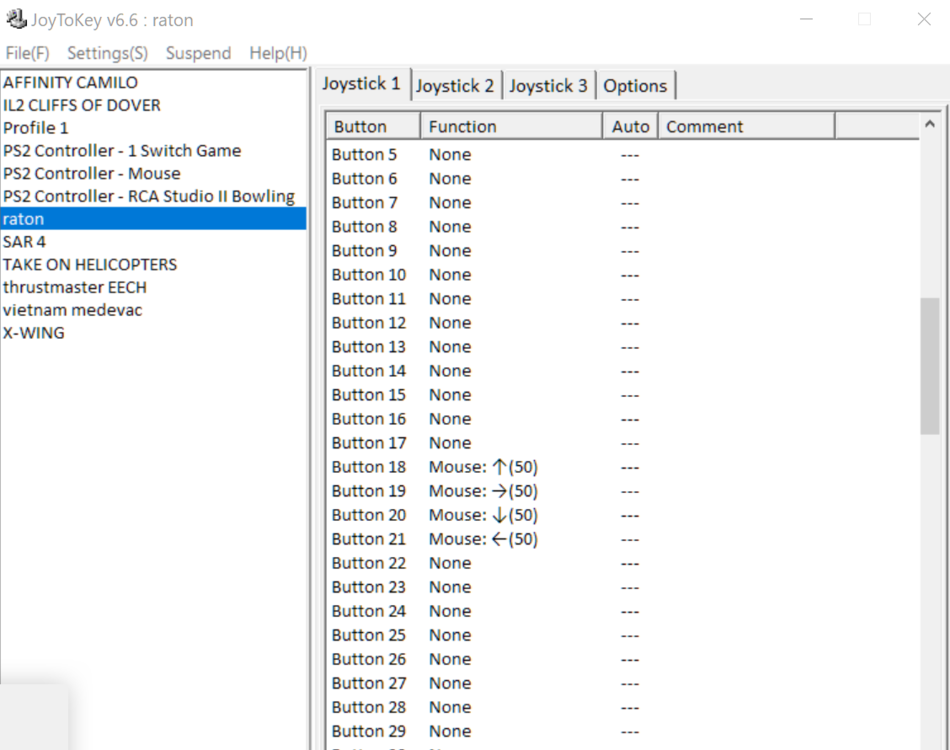The height and width of the screenshot is (750, 950).
Task: Open the File(F) menu
Action: click(x=27, y=53)
